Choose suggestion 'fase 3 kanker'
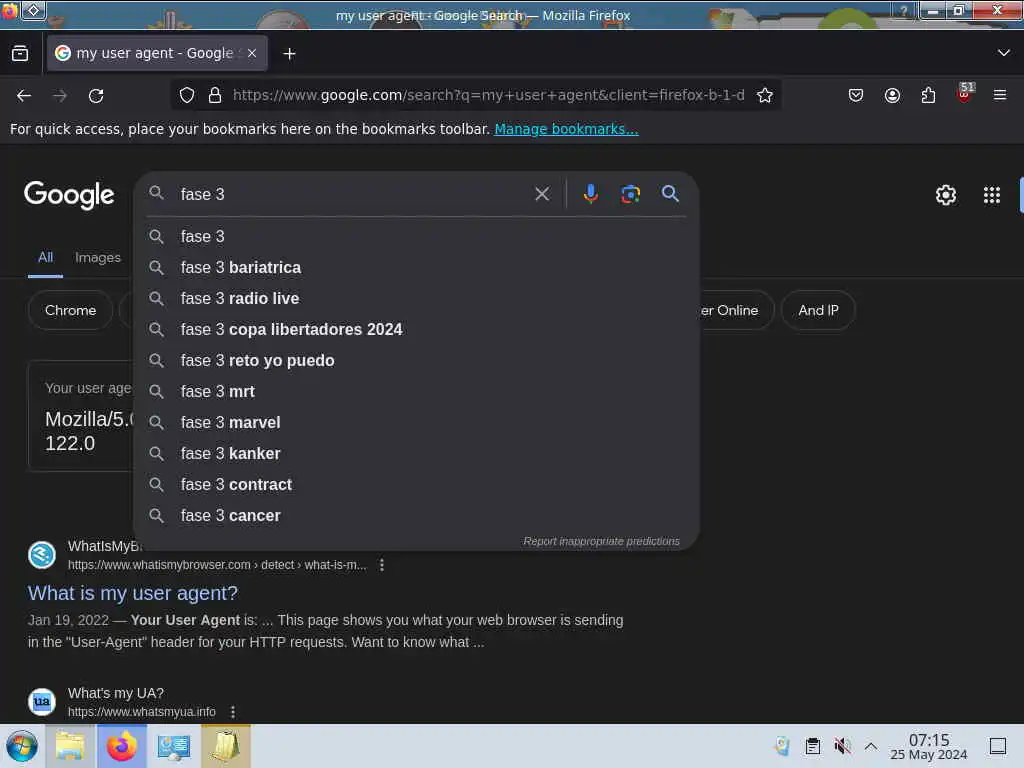Image resolution: width=1024 pixels, height=768 pixels. [416, 454]
